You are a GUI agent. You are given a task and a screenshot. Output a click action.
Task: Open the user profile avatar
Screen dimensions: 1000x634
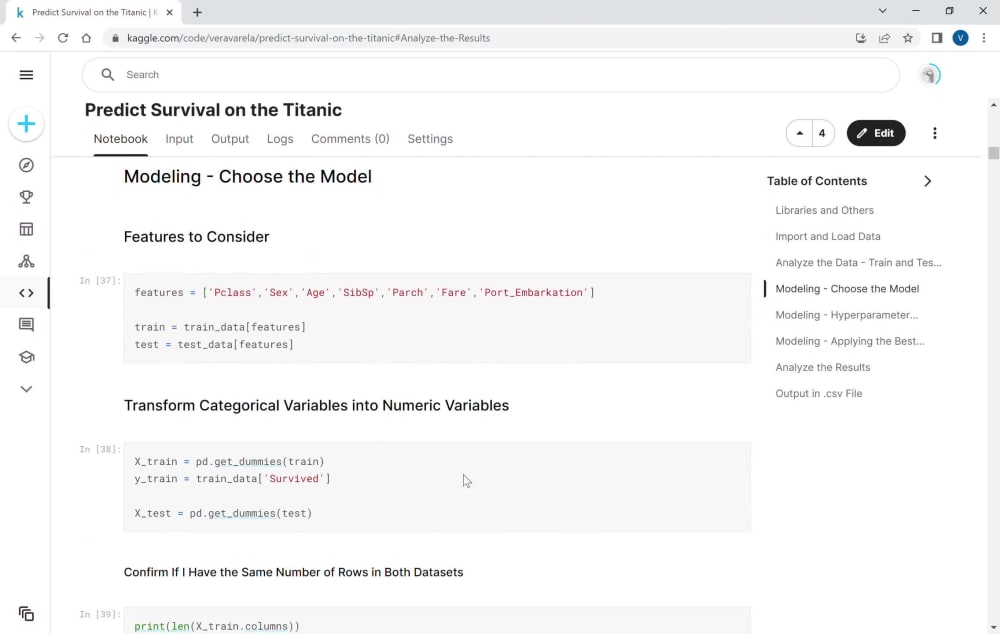(x=930, y=75)
